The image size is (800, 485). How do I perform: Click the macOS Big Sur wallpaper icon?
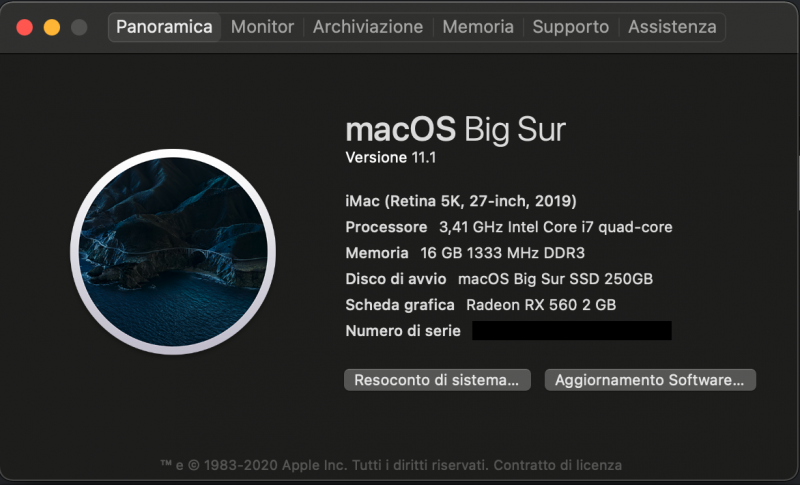click(x=173, y=251)
